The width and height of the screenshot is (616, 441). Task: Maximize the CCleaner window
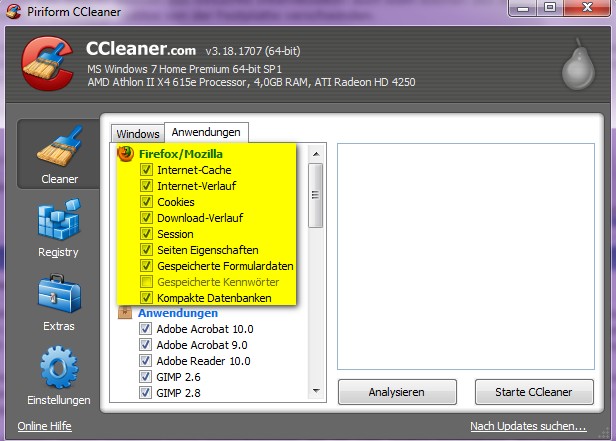click(550, 8)
